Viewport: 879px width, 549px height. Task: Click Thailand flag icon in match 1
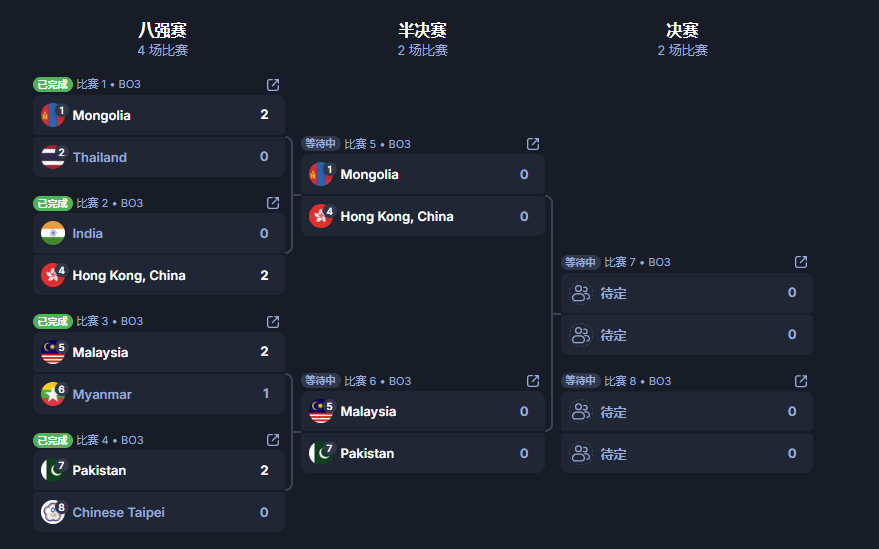click(53, 157)
